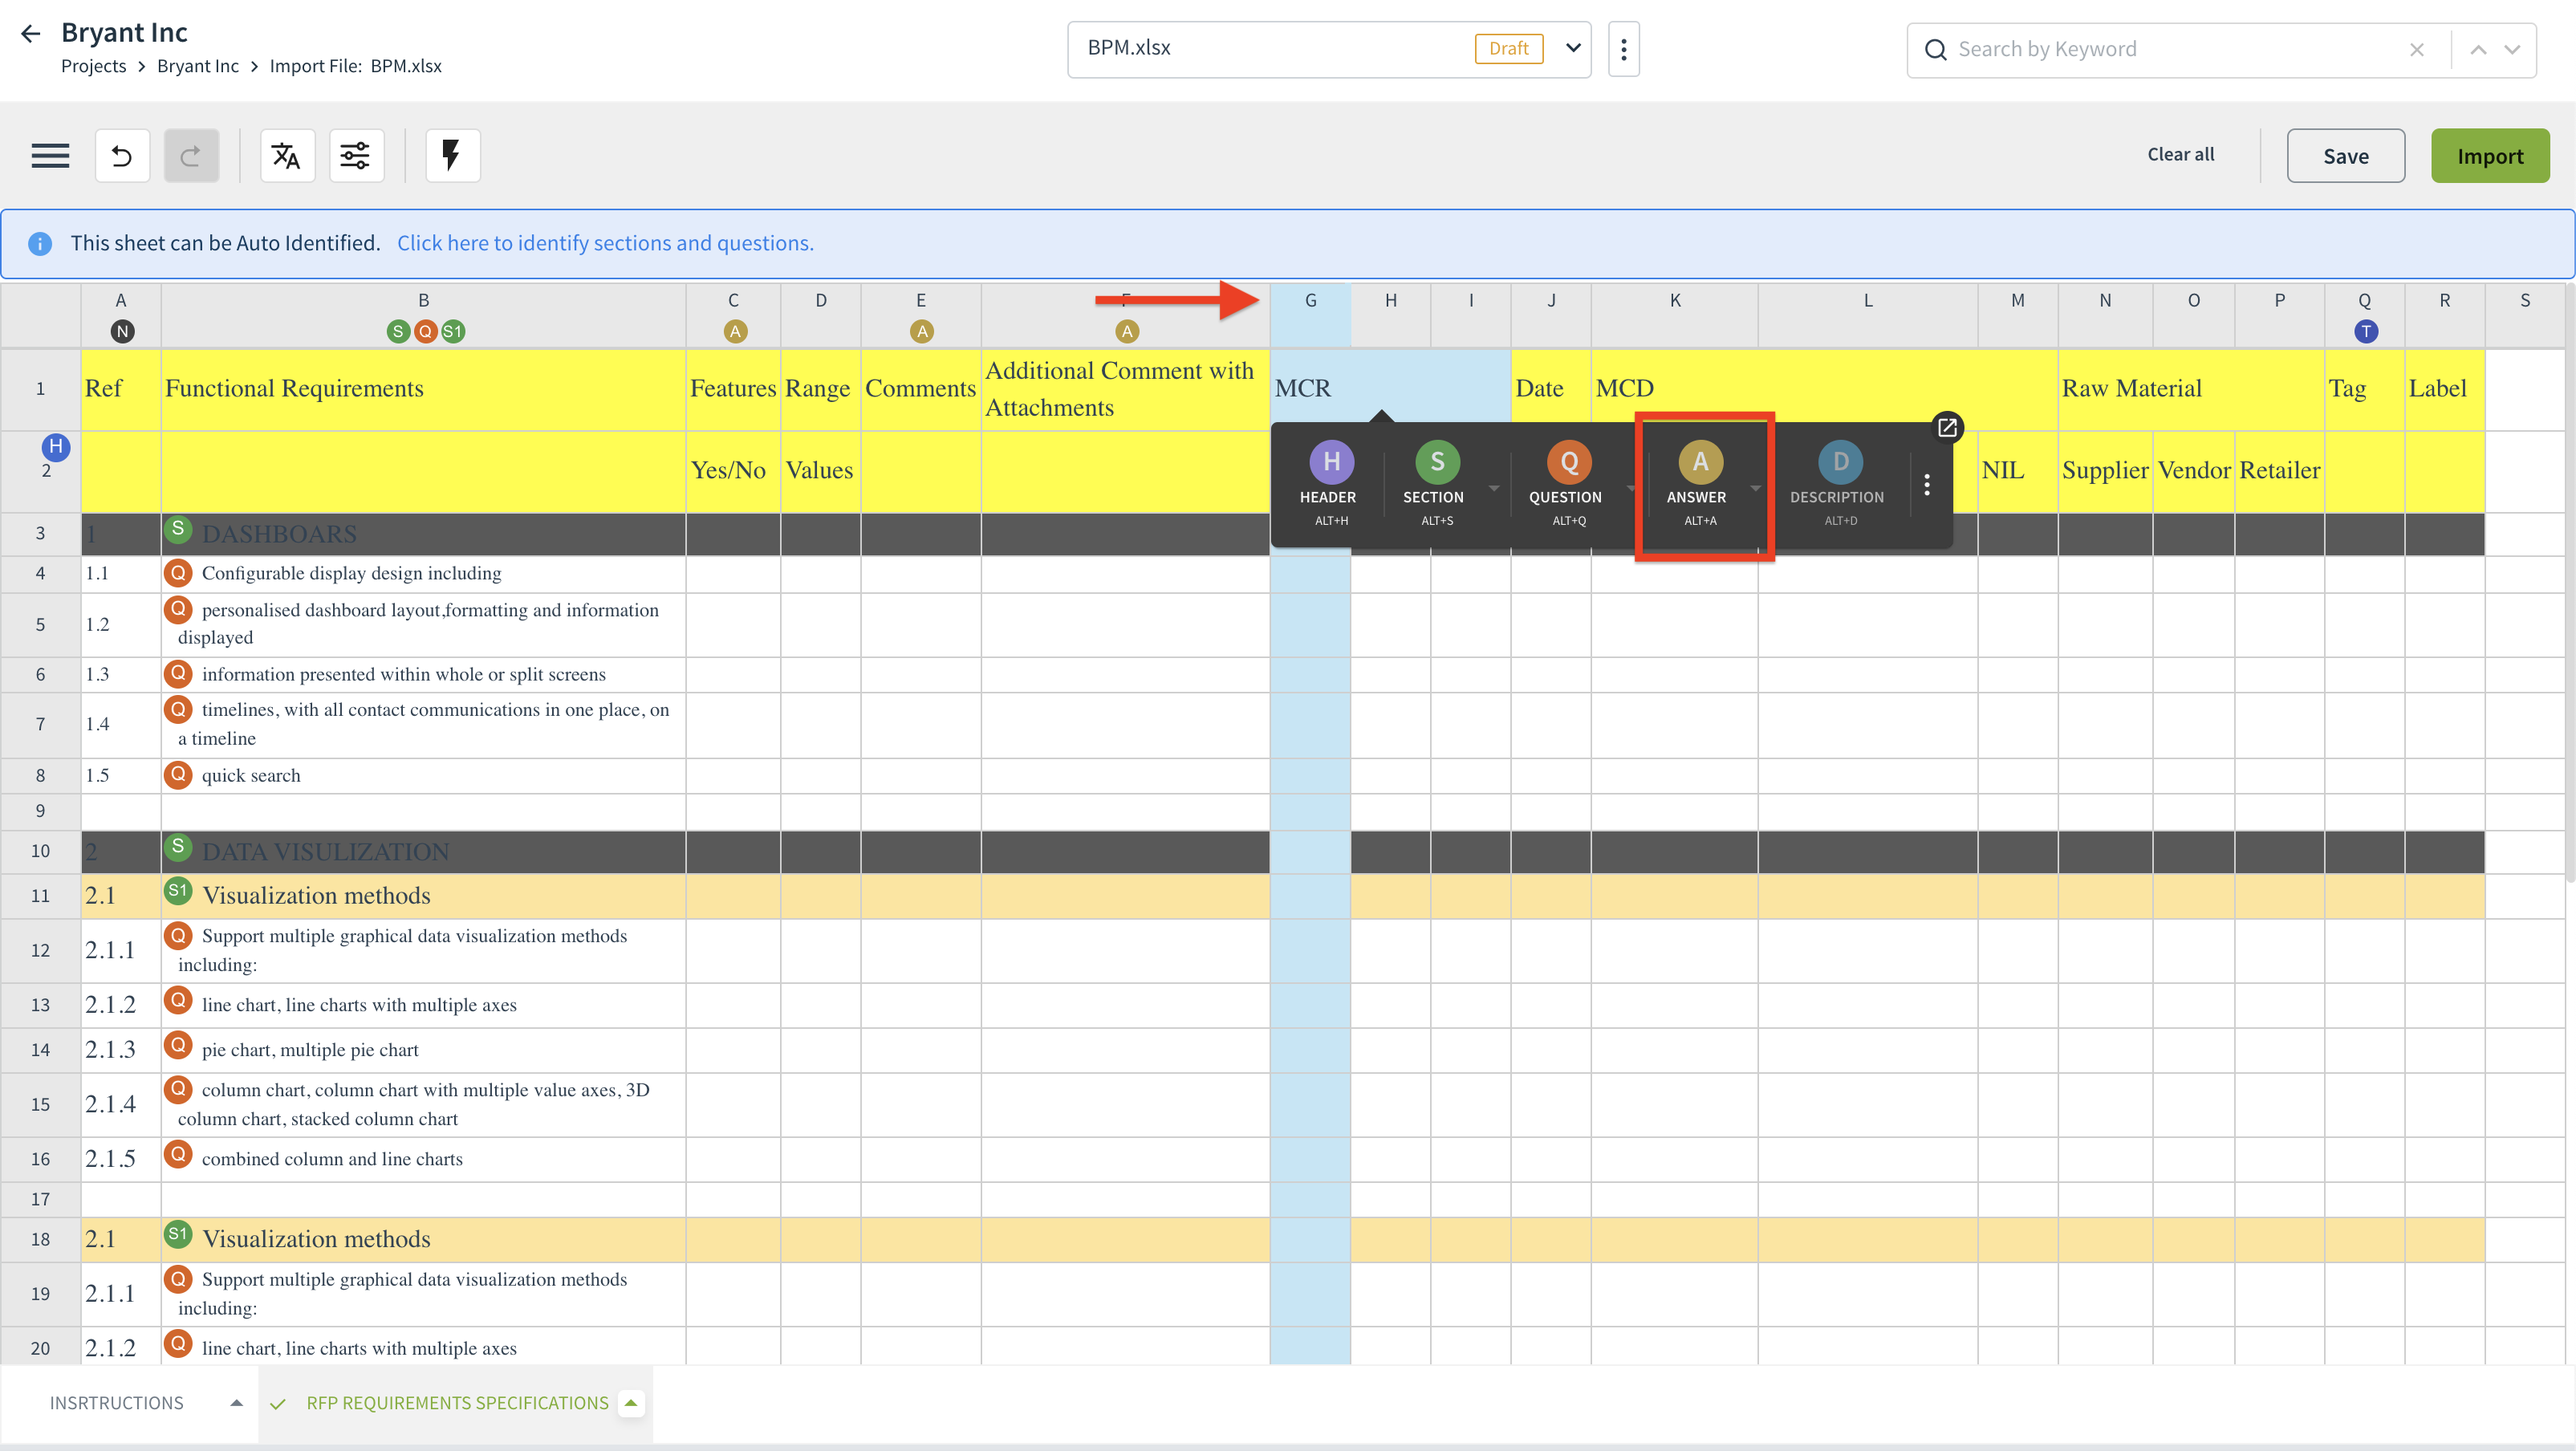Click inside the Search by Keyword field
The height and width of the screenshot is (1451, 2576).
point(2100,48)
